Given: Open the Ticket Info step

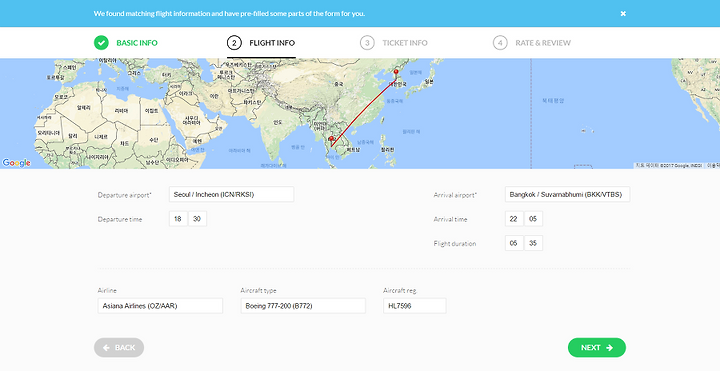Looking at the screenshot, I should pyautogui.click(x=394, y=43).
